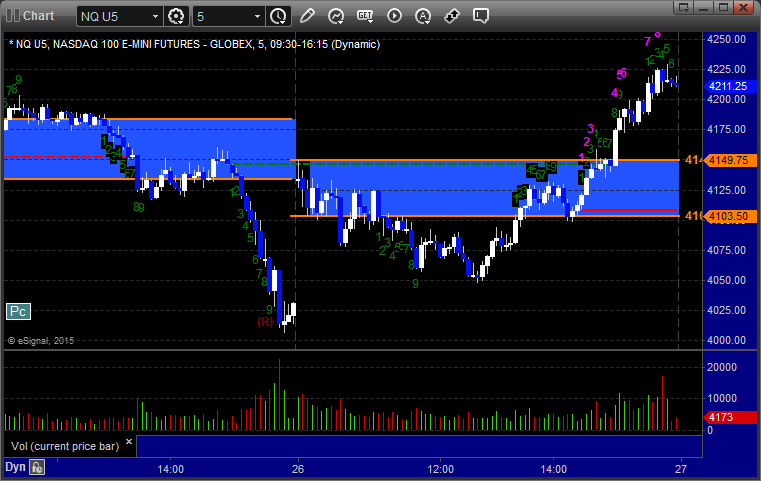Toggle the lock icon next to Dyn
This screenshot has height=481, width=761.
pyautogui.click(x=37, y=467)
